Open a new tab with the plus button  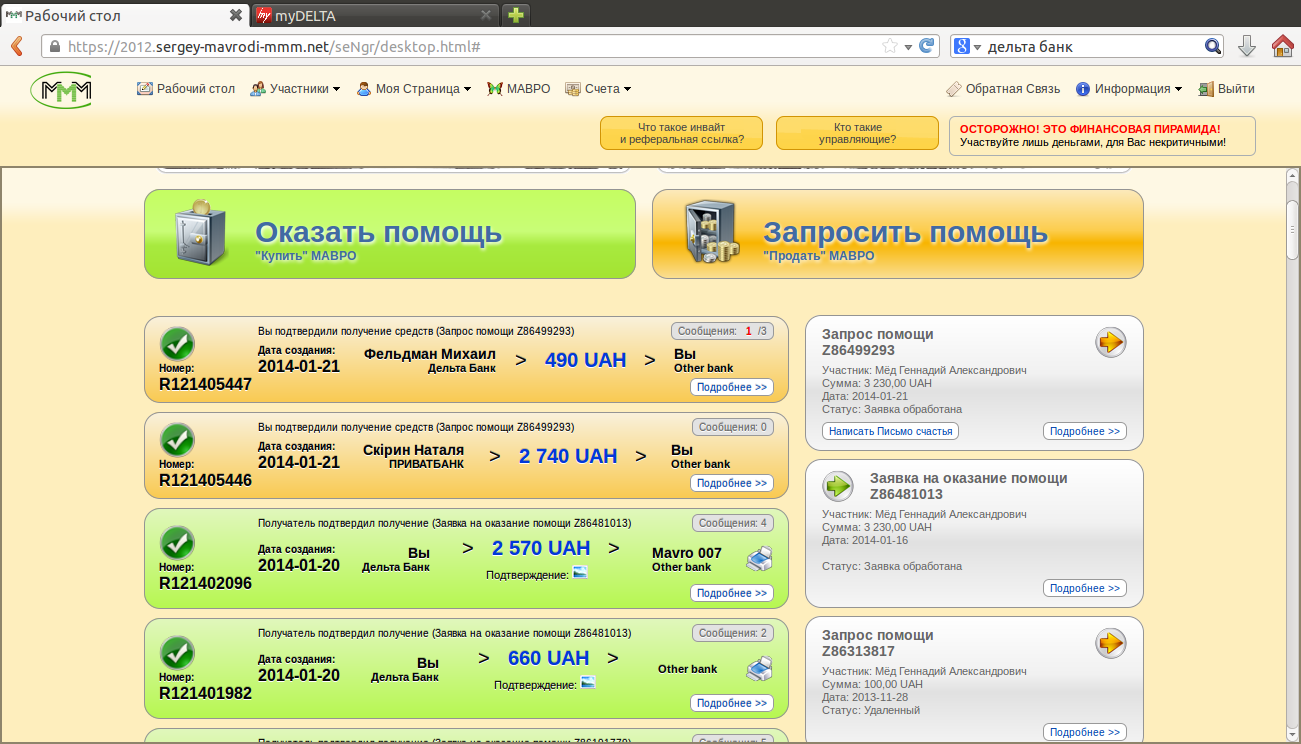[516, 15]
